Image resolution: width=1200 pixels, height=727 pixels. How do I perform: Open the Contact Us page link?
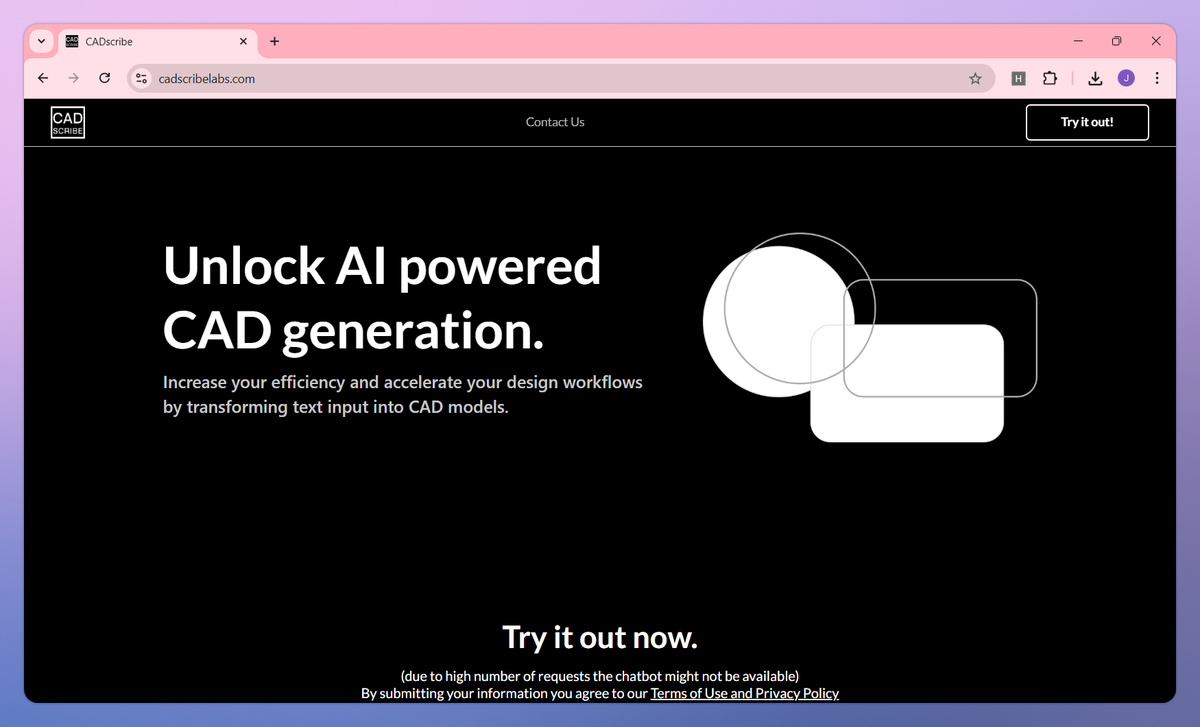tap(555, 122)
